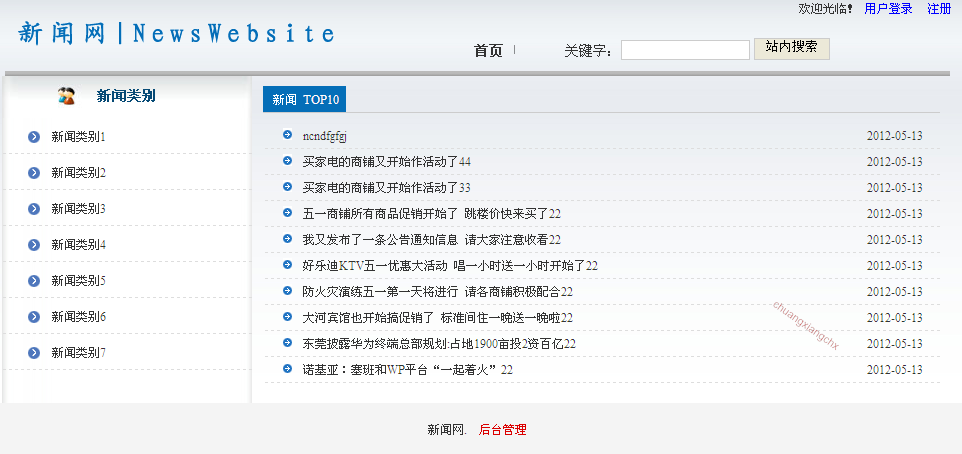Click the bullet icon before 买家电的商铺又开始作活动了44

(x=287, y=160)
